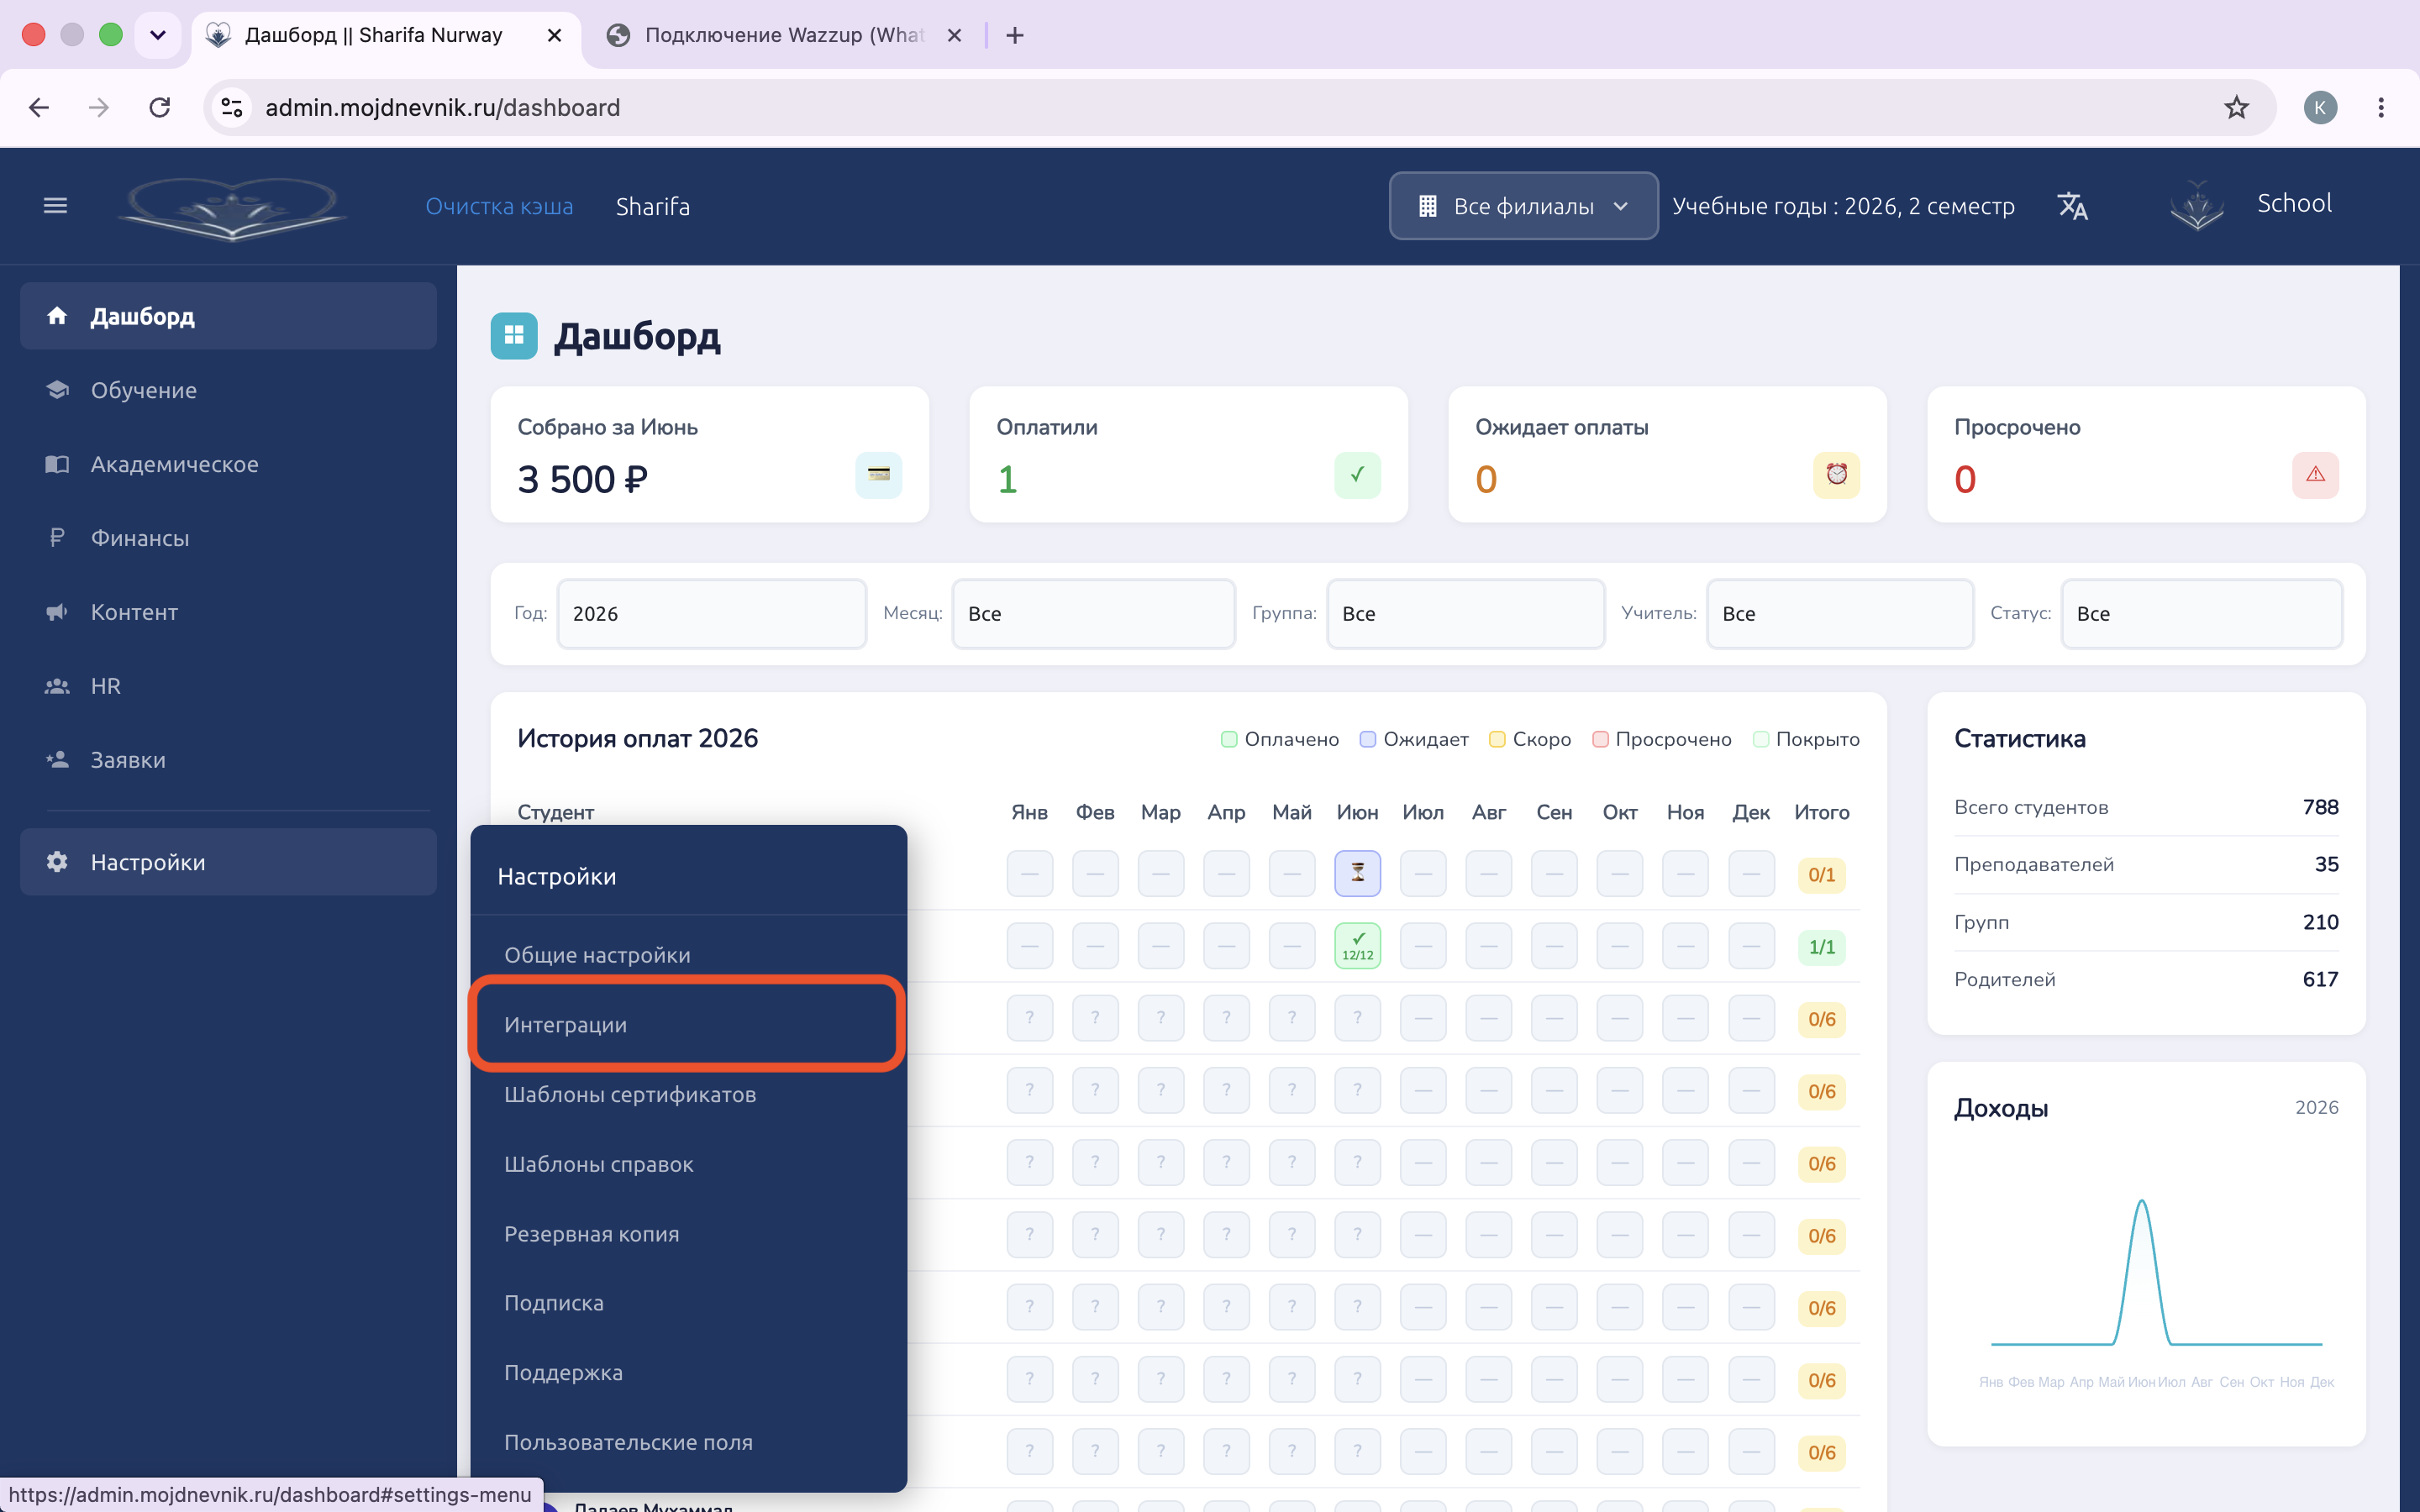Open the Группа filter dropdown

(x=1466, y=613)
